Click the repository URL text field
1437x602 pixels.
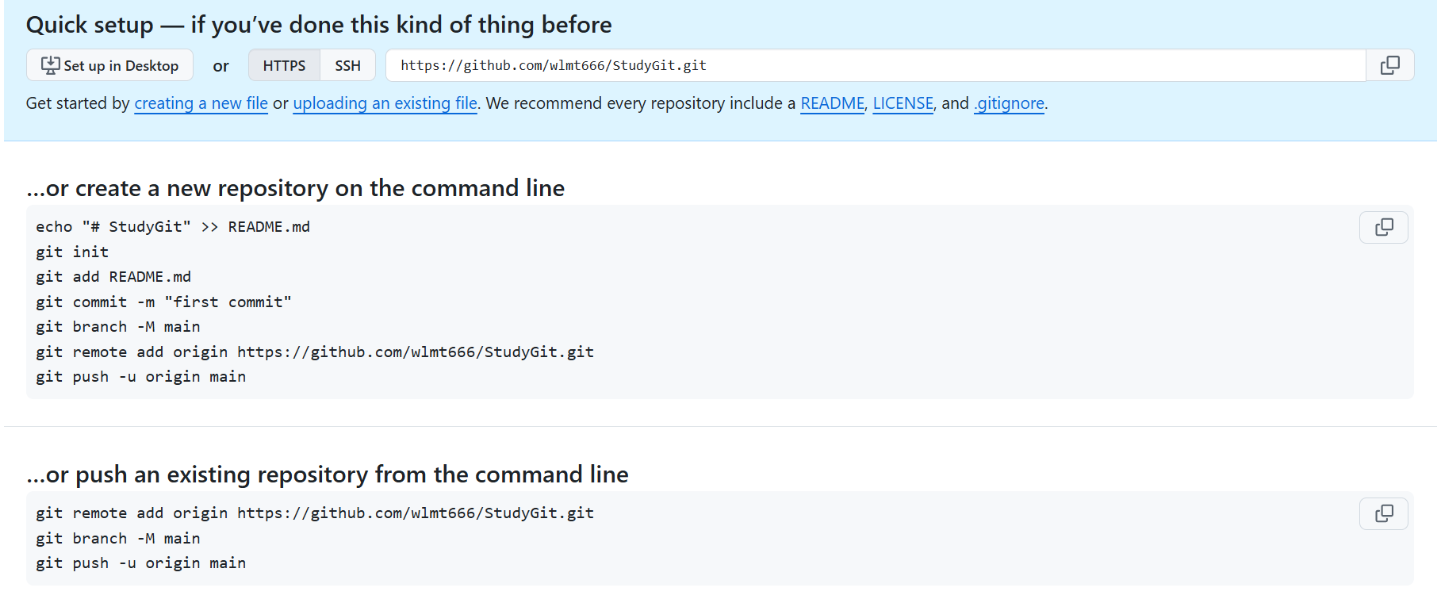point(874,66)
